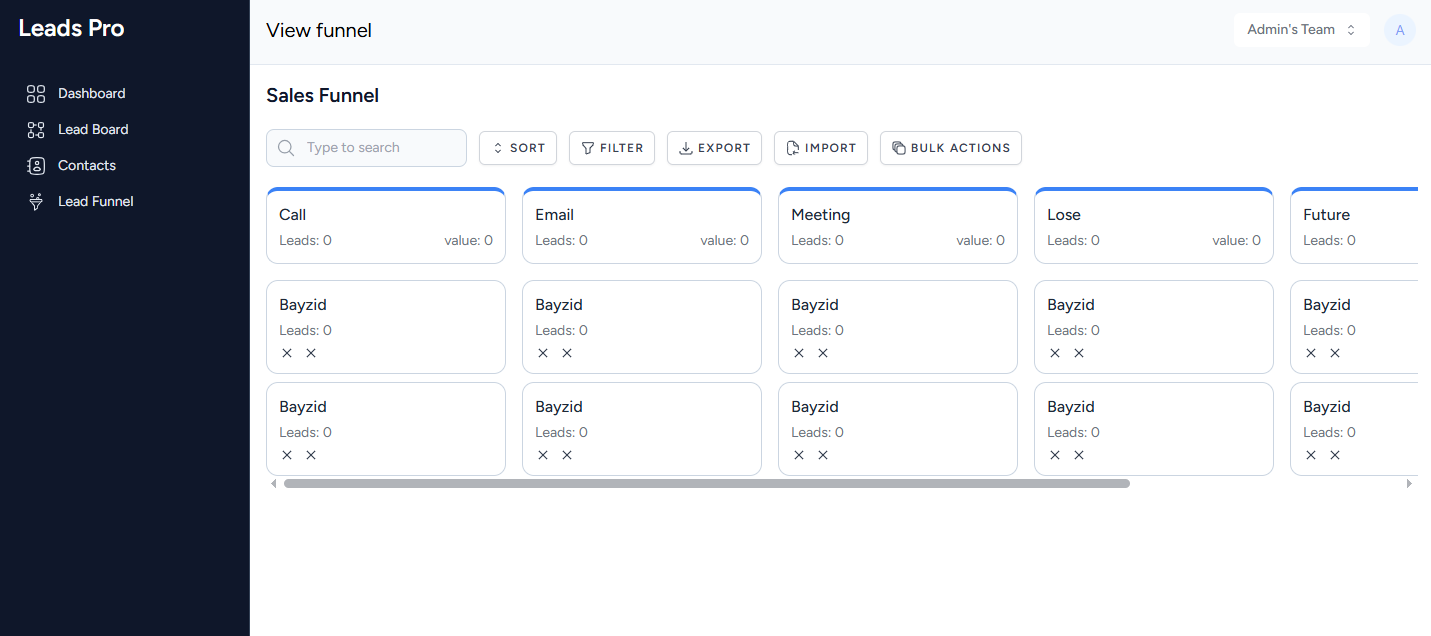Click the left X icon on the upper Bayzid card under Call

click(x=287, y=353)
